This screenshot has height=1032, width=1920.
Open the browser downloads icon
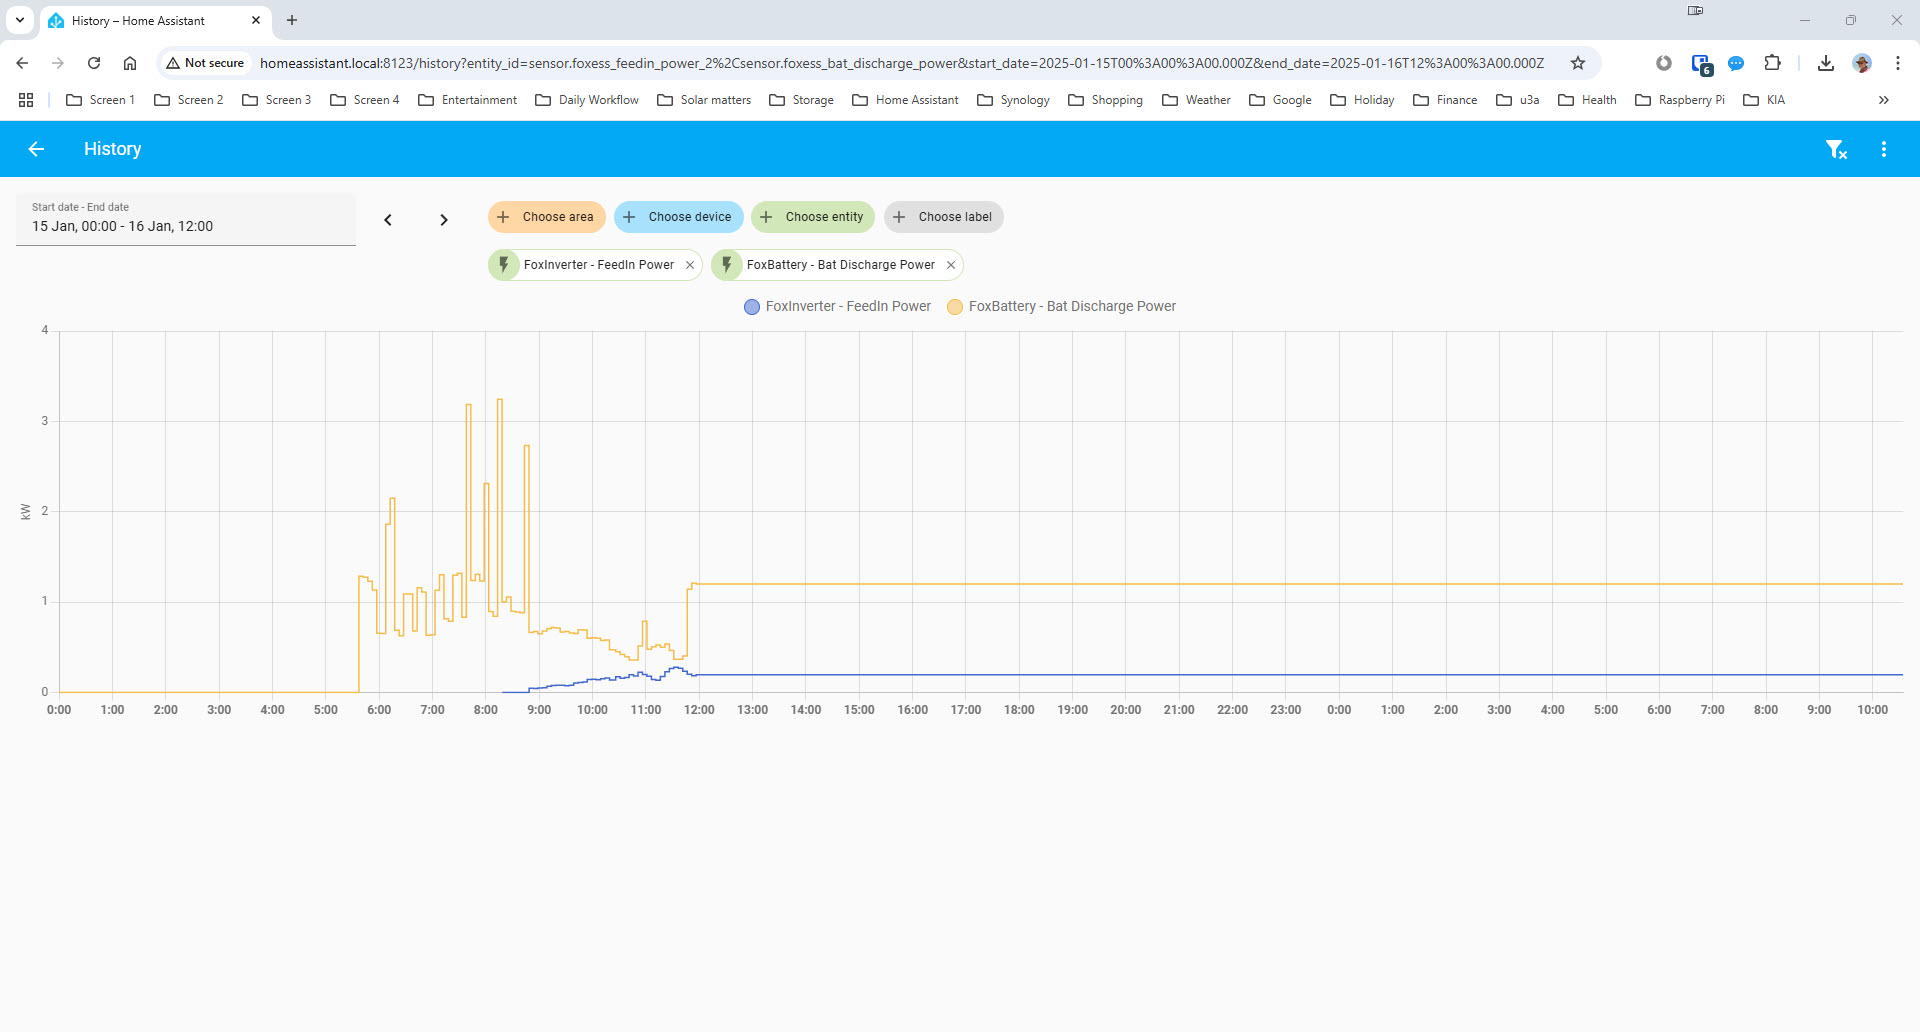[x=1826, y=63]
